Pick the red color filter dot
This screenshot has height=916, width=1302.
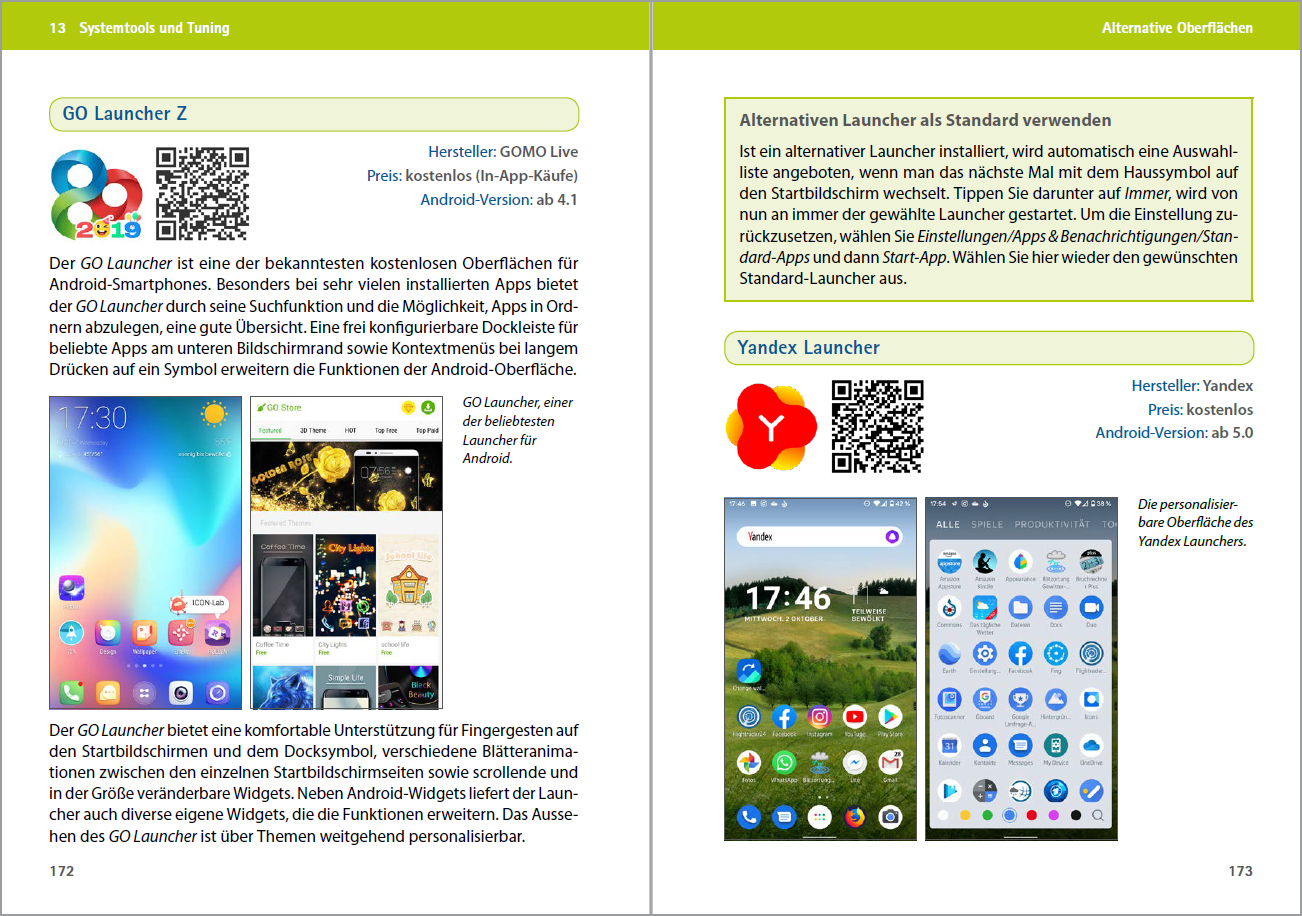[1031, 815]
